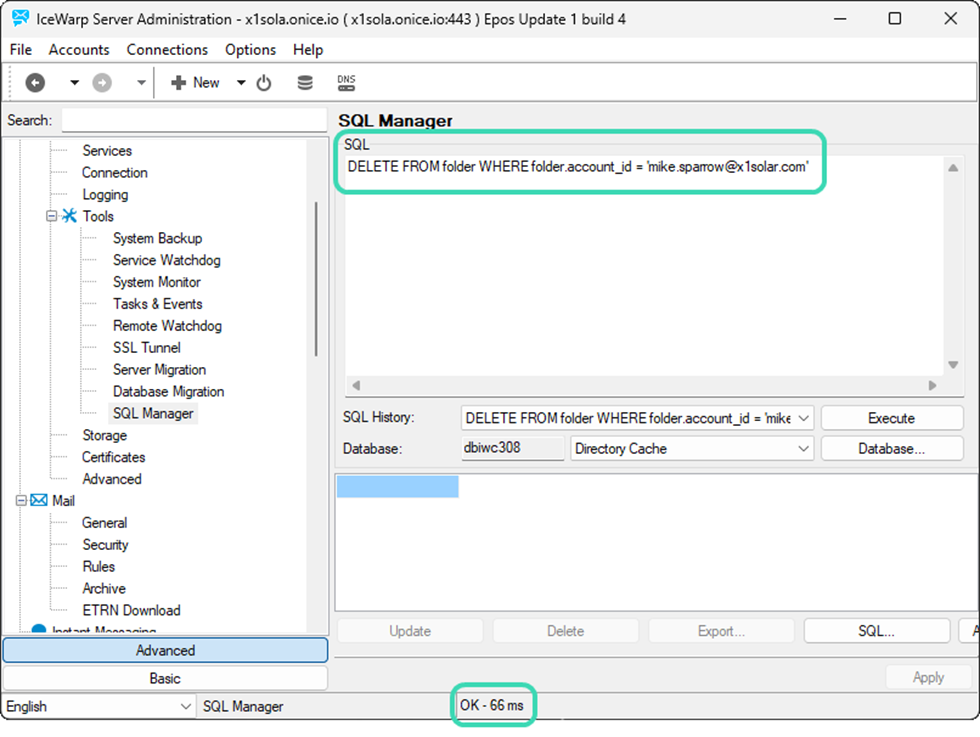Click the Database... button
Viewport: 980px width, 737px height.
point(892,448)
